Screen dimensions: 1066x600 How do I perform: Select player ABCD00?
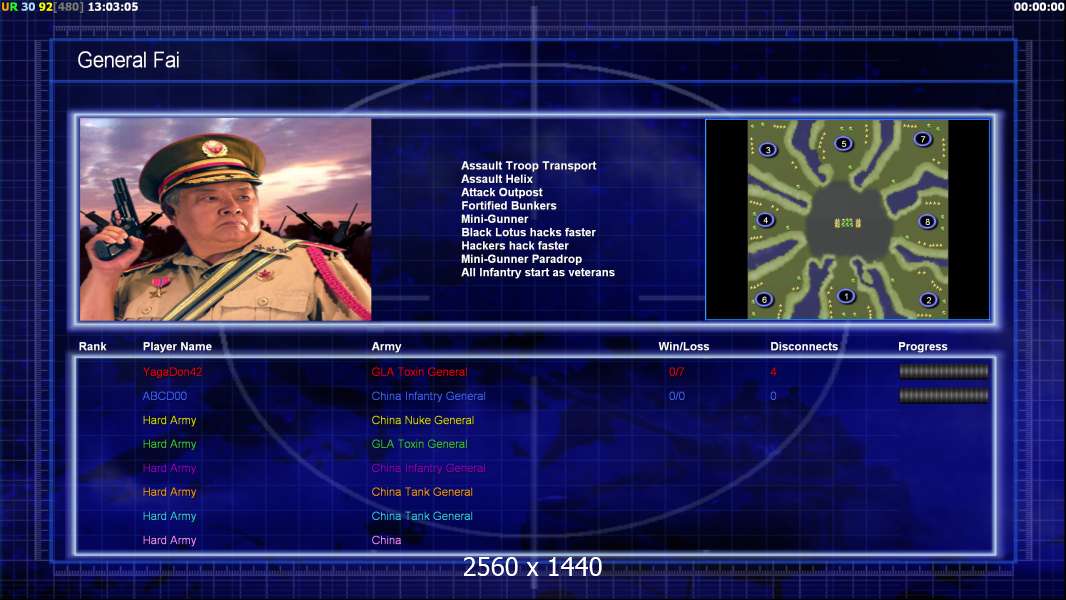coord(165,395)
